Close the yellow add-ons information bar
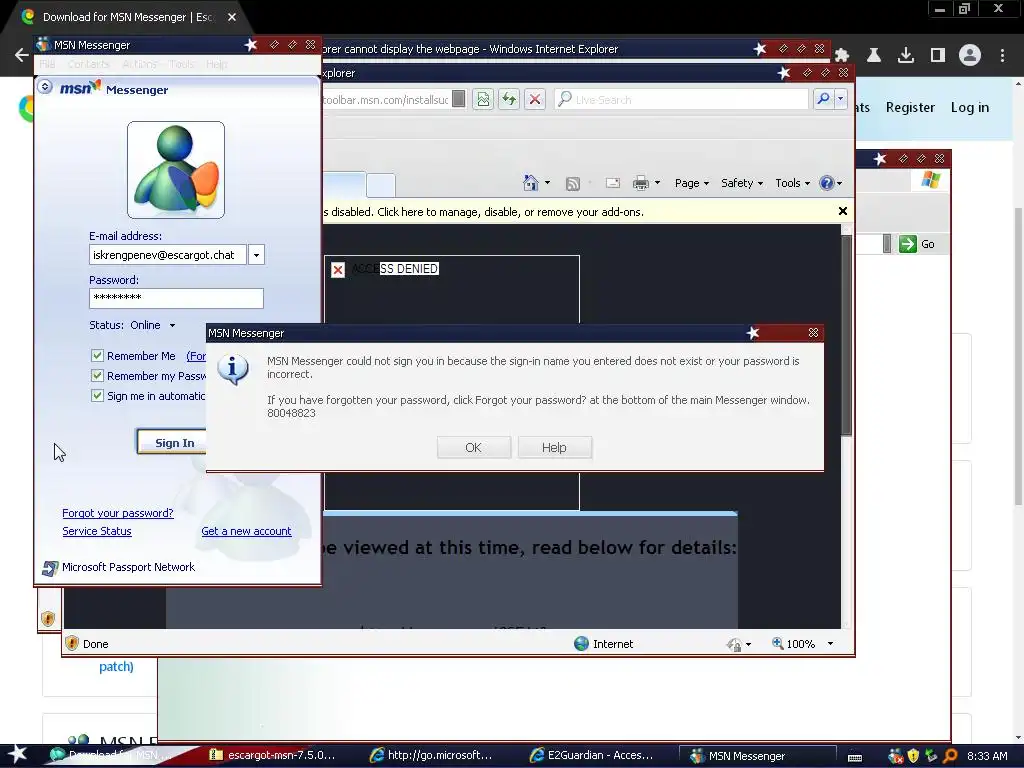1024x768 pixels. click(842, 211)
